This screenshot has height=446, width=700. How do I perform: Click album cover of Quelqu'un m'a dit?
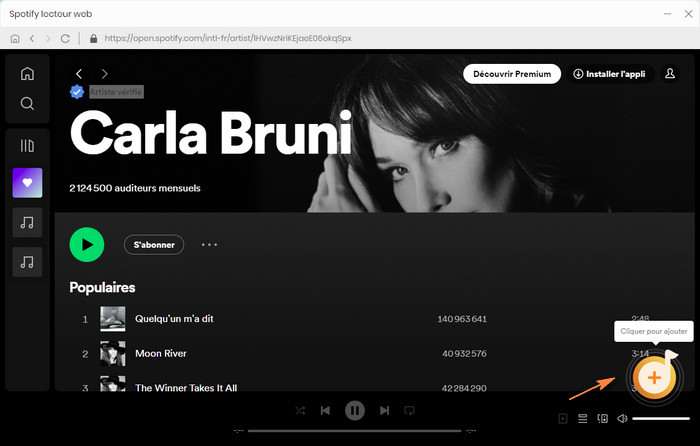pos(112,319)
